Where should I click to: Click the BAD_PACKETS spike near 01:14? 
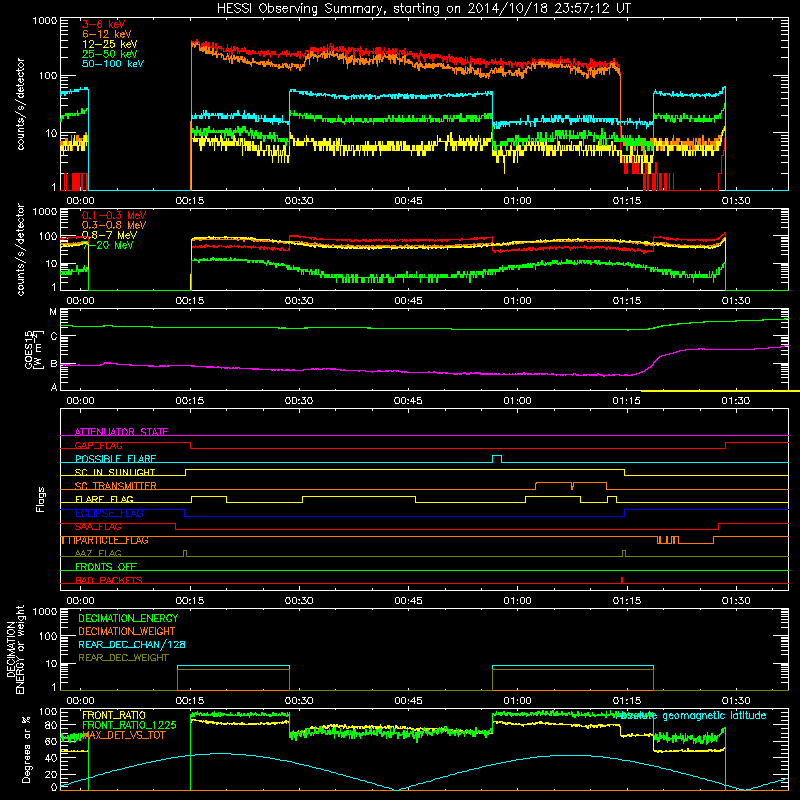622,580
